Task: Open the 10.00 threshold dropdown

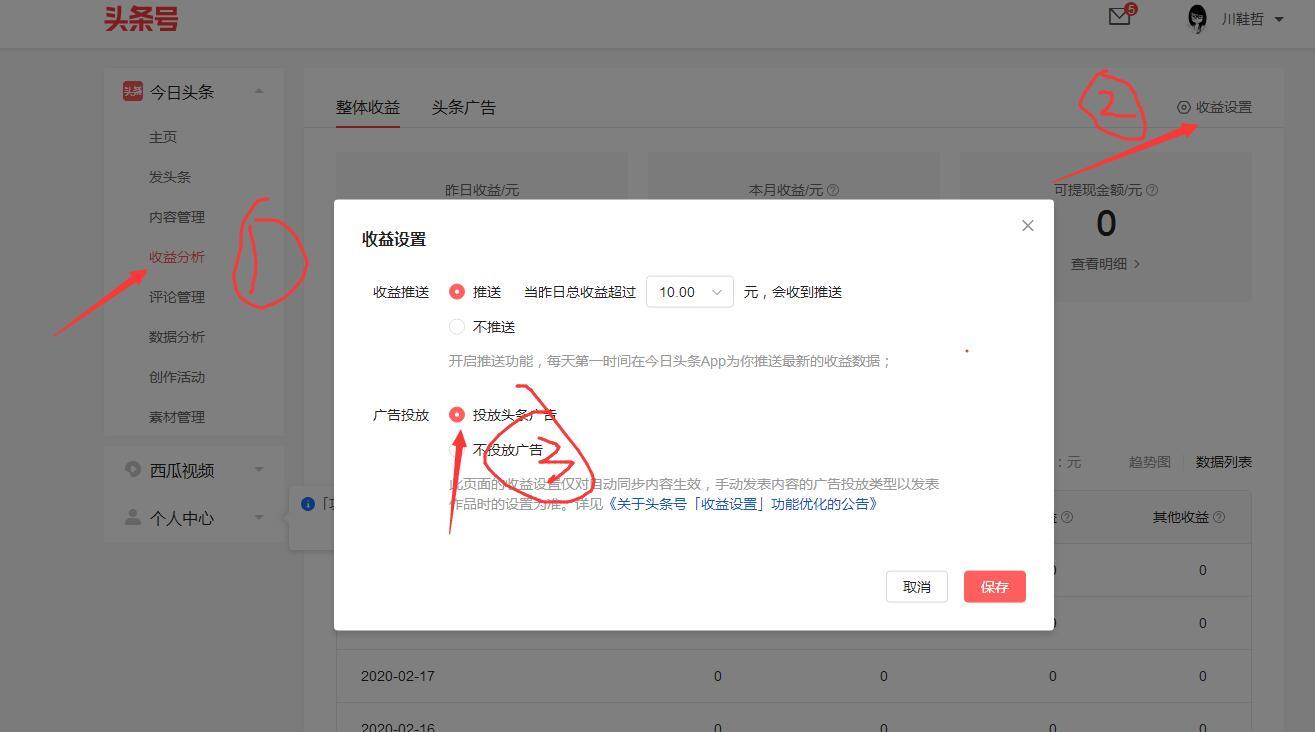Action: (690, 292)
